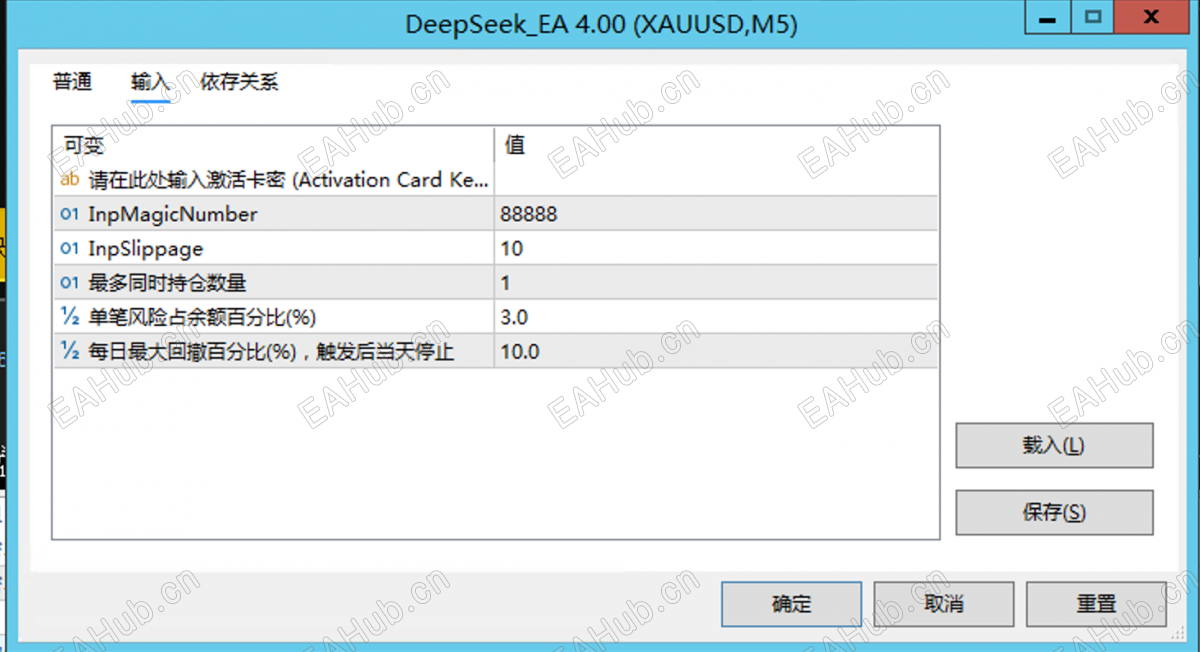The image size is (1200, 652).
Task: Select the 88888 magic number value
Action: 716,214
